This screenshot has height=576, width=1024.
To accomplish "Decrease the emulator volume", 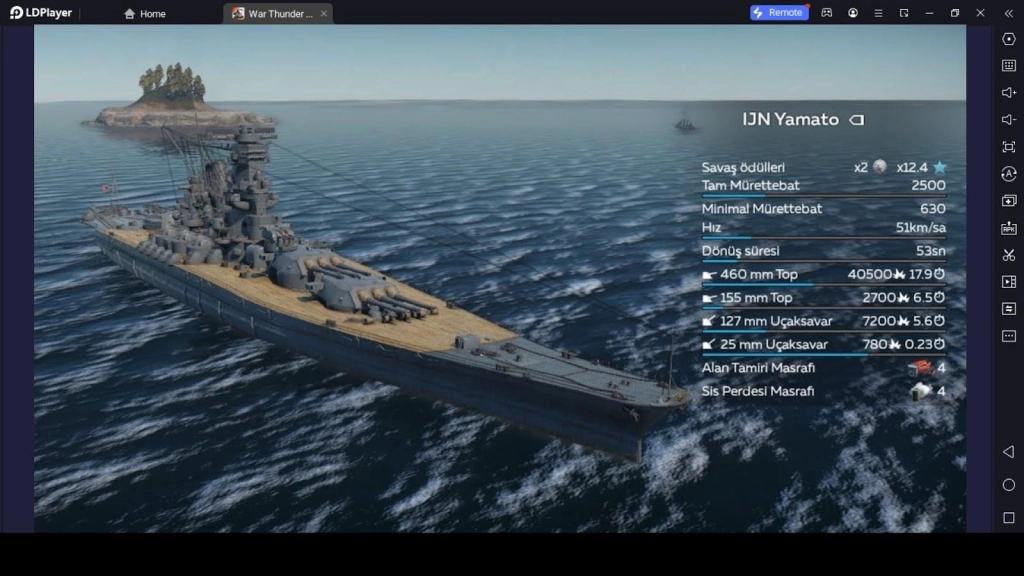I will coord(1007,117).
